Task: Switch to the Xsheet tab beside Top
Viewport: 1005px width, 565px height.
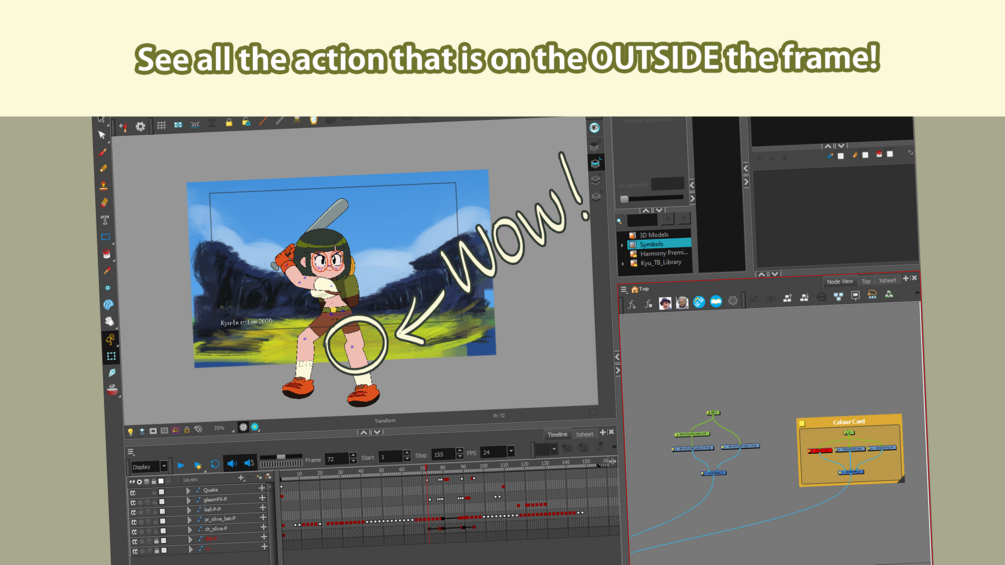Action: (x=887, y=281)
